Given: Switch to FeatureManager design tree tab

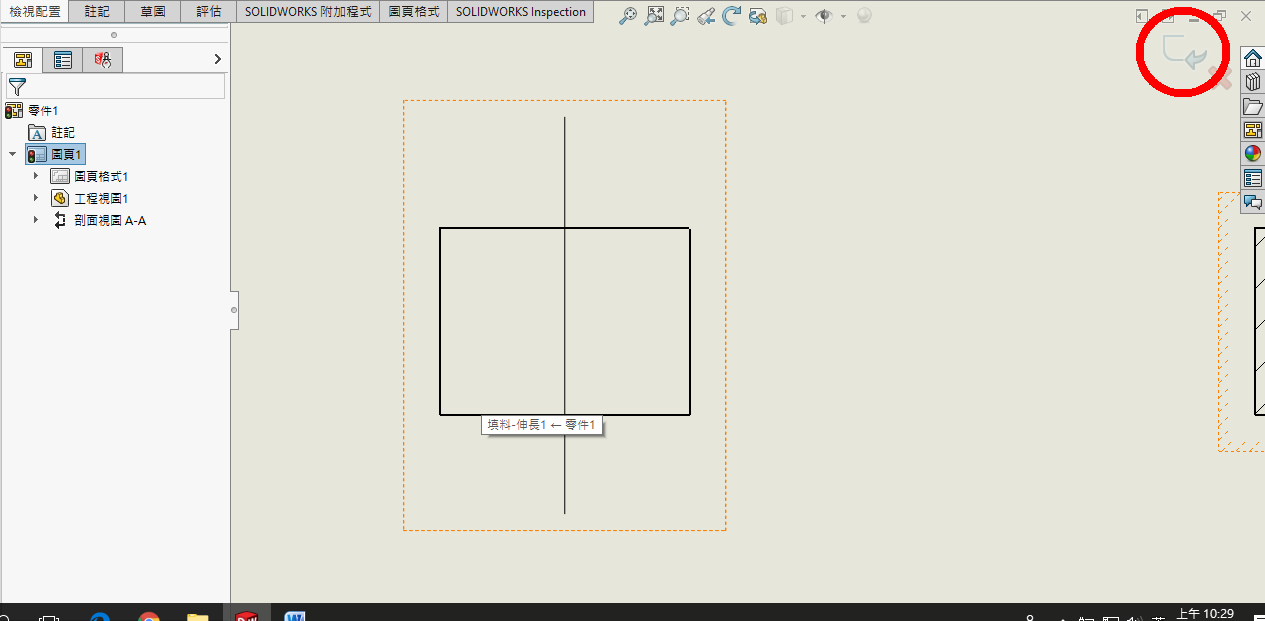Looking at the screenshot, I should 23,60.
